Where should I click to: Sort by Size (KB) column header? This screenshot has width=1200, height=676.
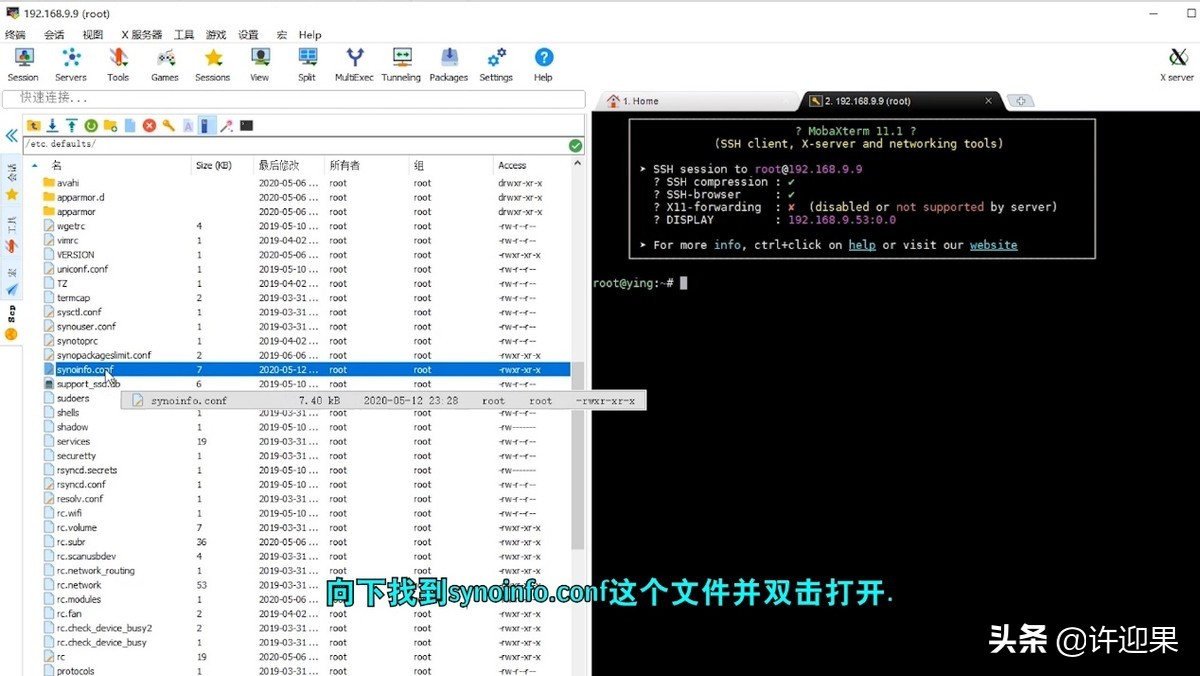click(x=213, y=165)
